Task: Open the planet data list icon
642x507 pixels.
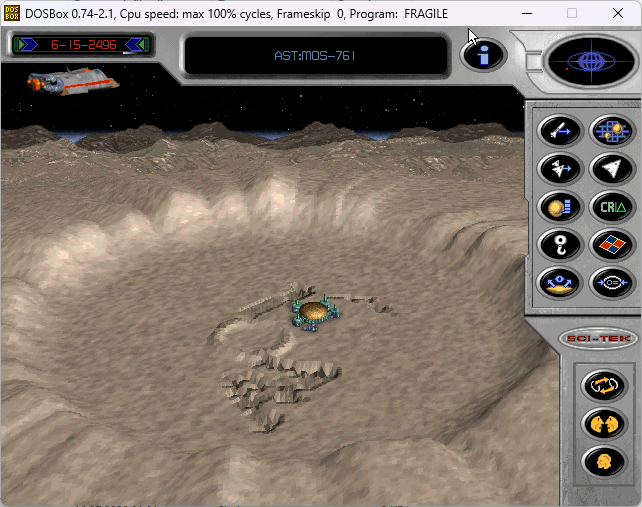Action: click(560, 207)
